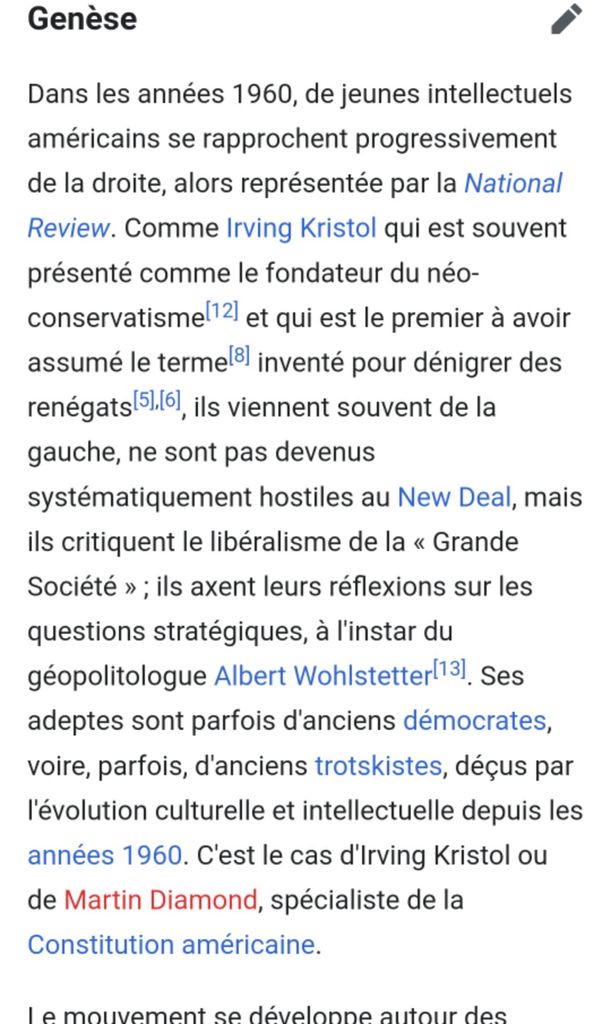Tap the Genèse section heading

coord(82,19)
